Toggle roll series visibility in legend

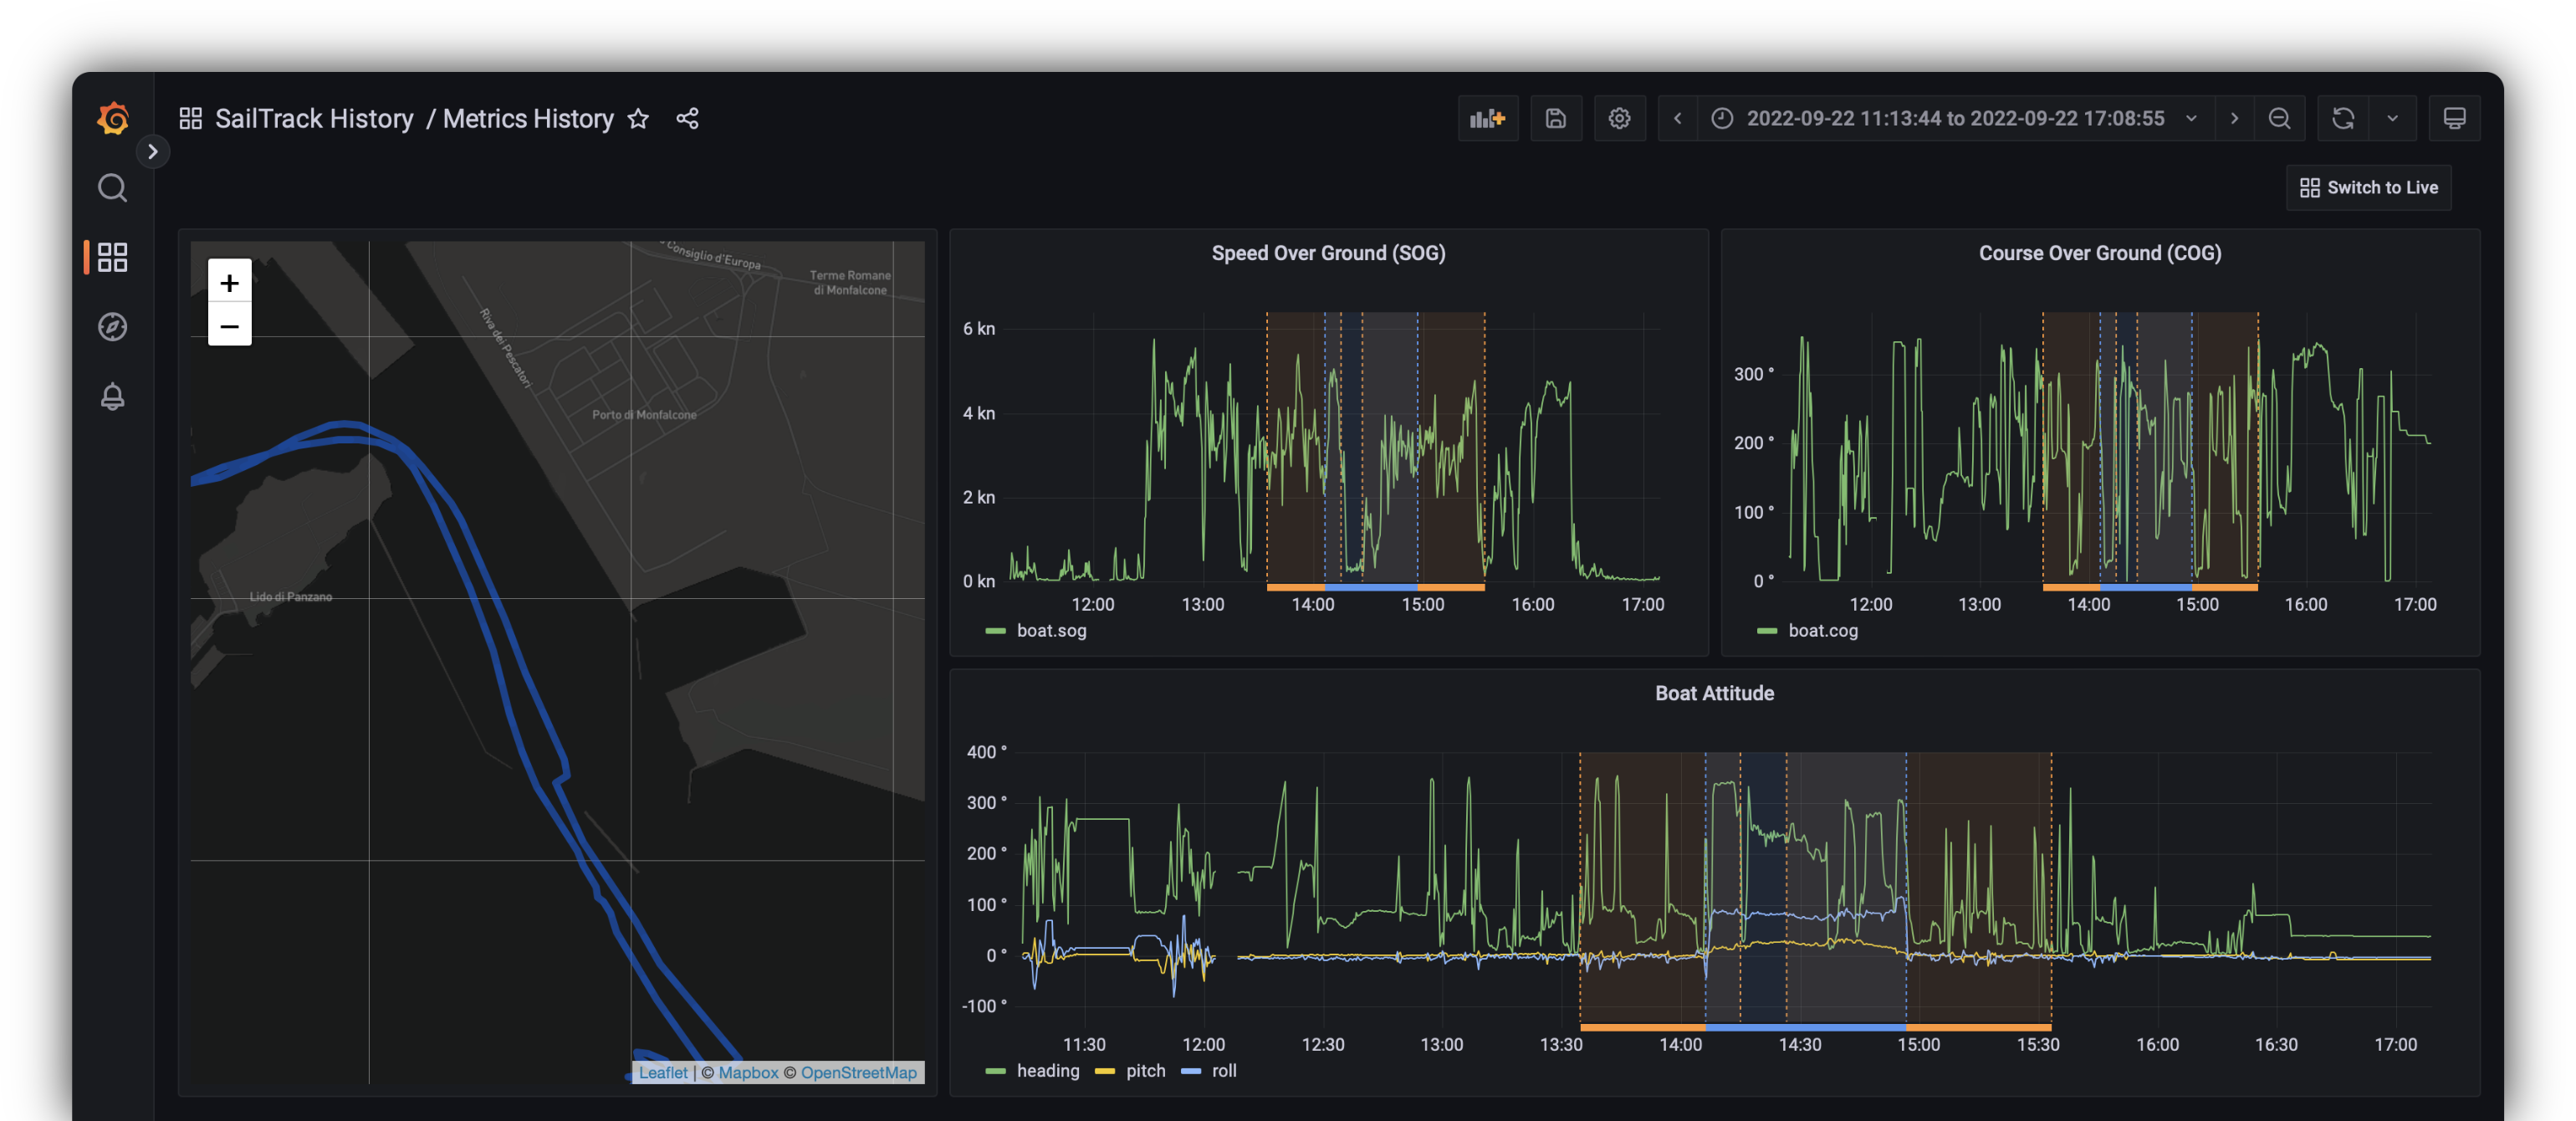[1223, 1071]
